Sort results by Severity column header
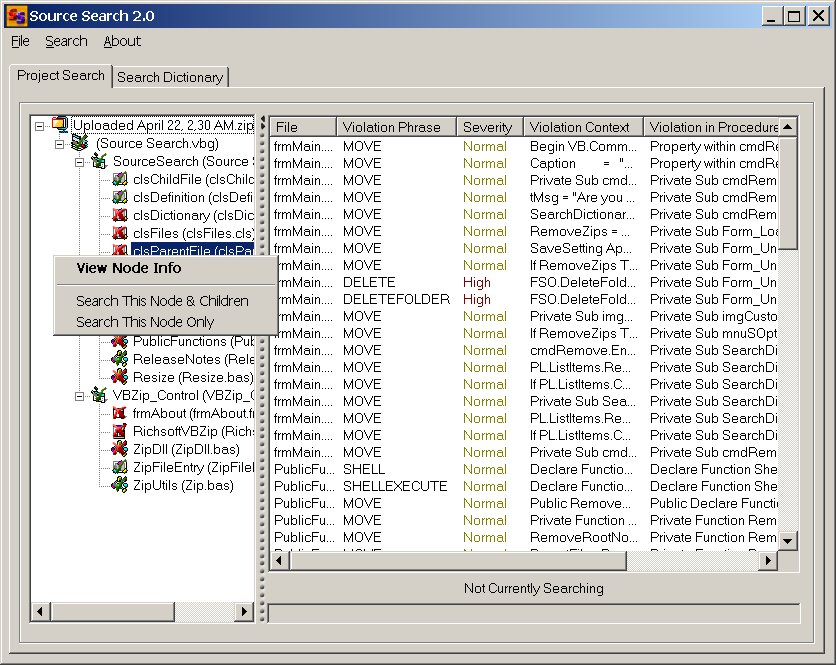This screenshot has height=665, width=836. (x=488, y=127)
